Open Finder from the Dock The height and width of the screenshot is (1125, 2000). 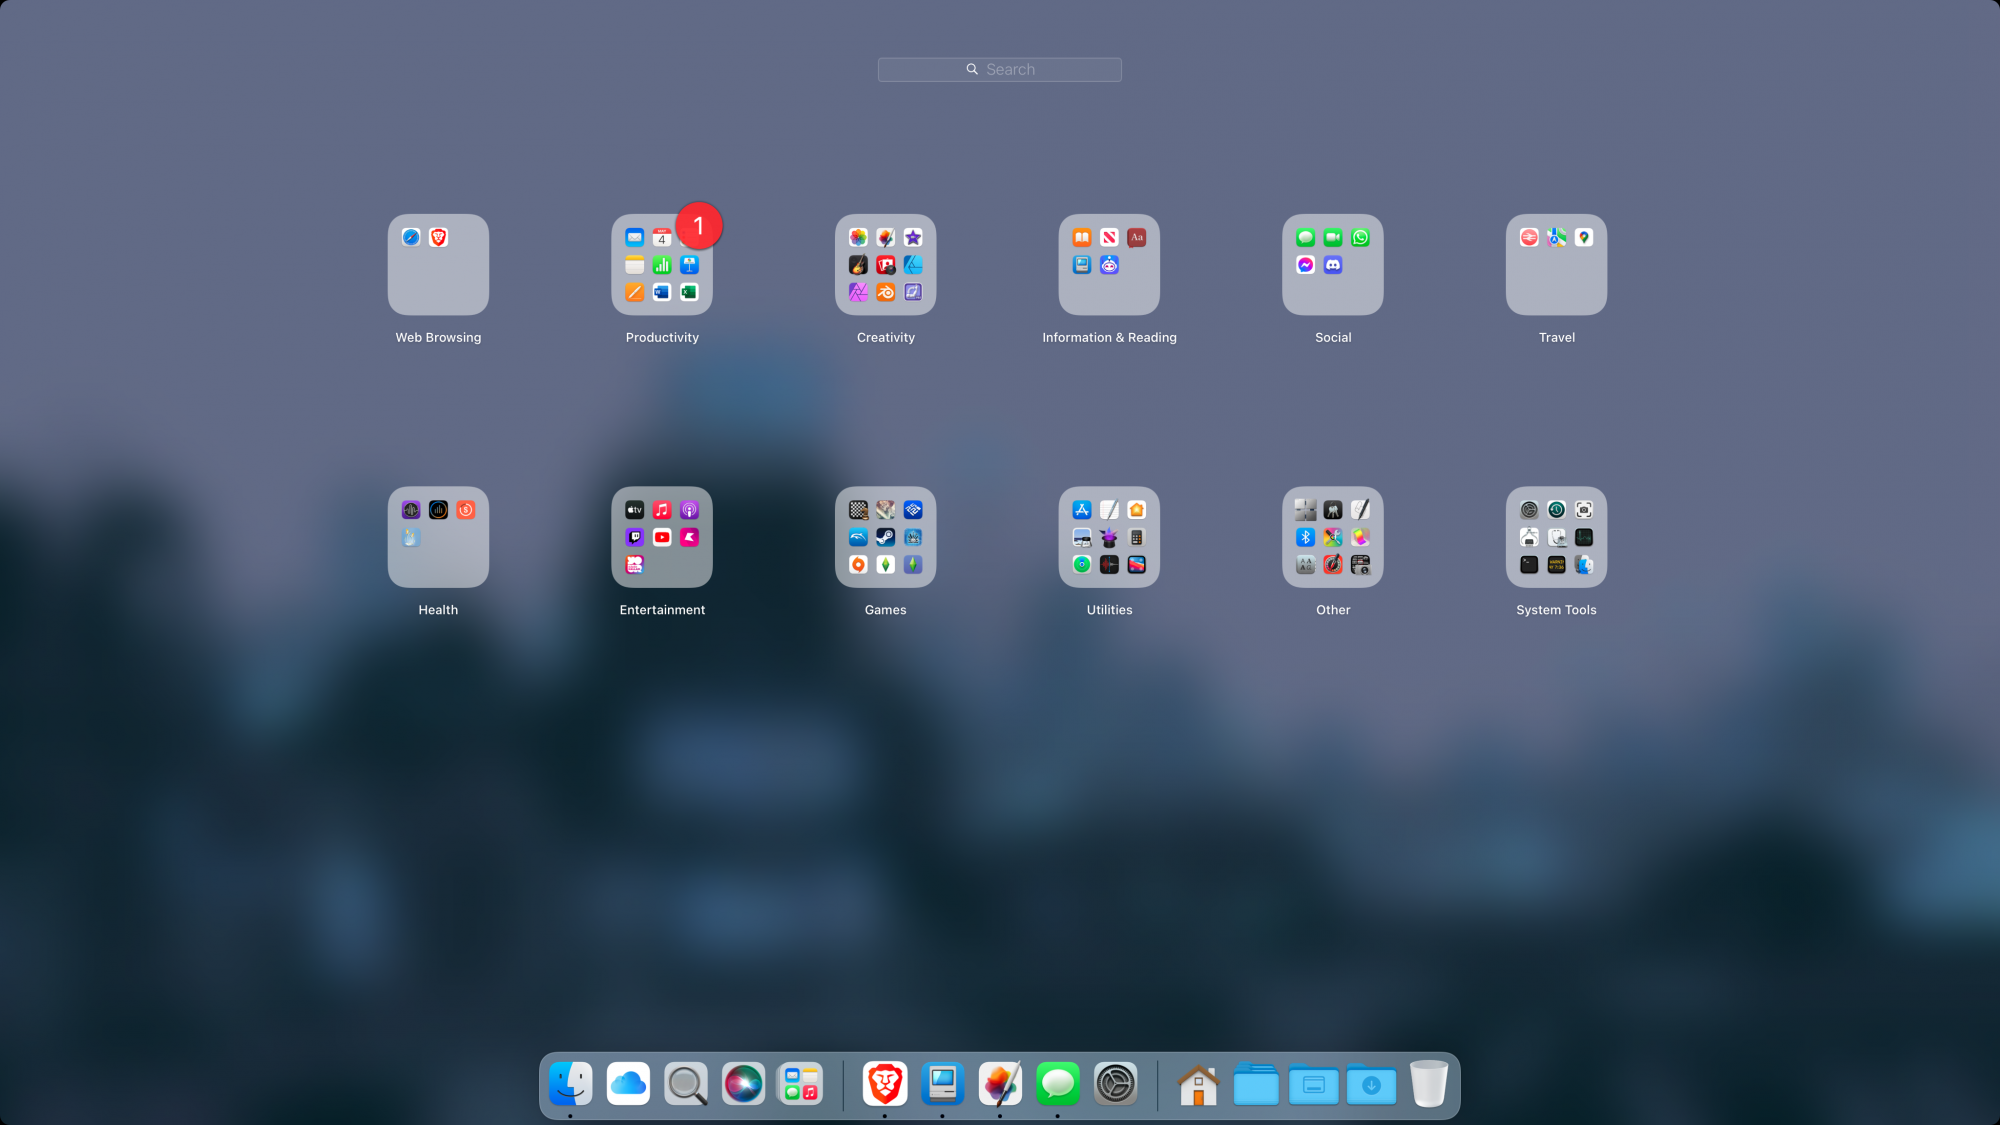tap(571, 1084)
